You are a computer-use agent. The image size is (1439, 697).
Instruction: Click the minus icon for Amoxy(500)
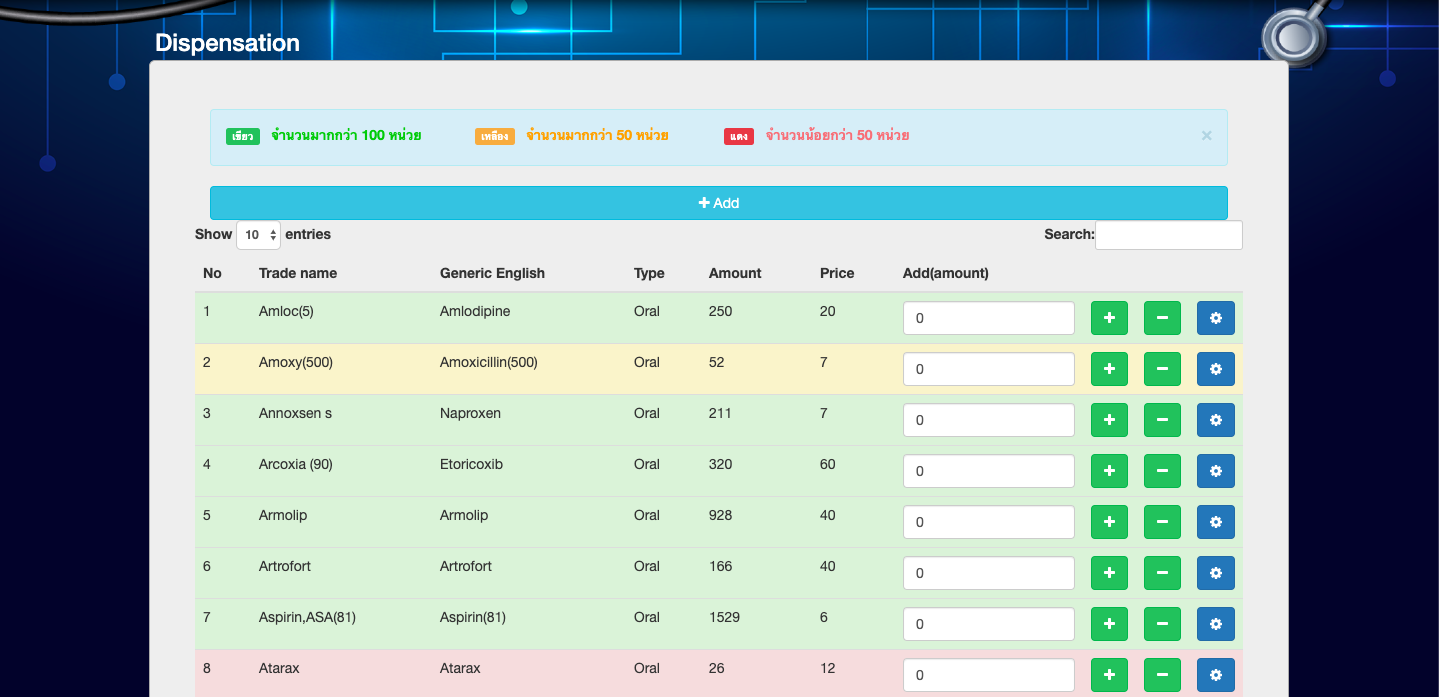point(1162,369)
